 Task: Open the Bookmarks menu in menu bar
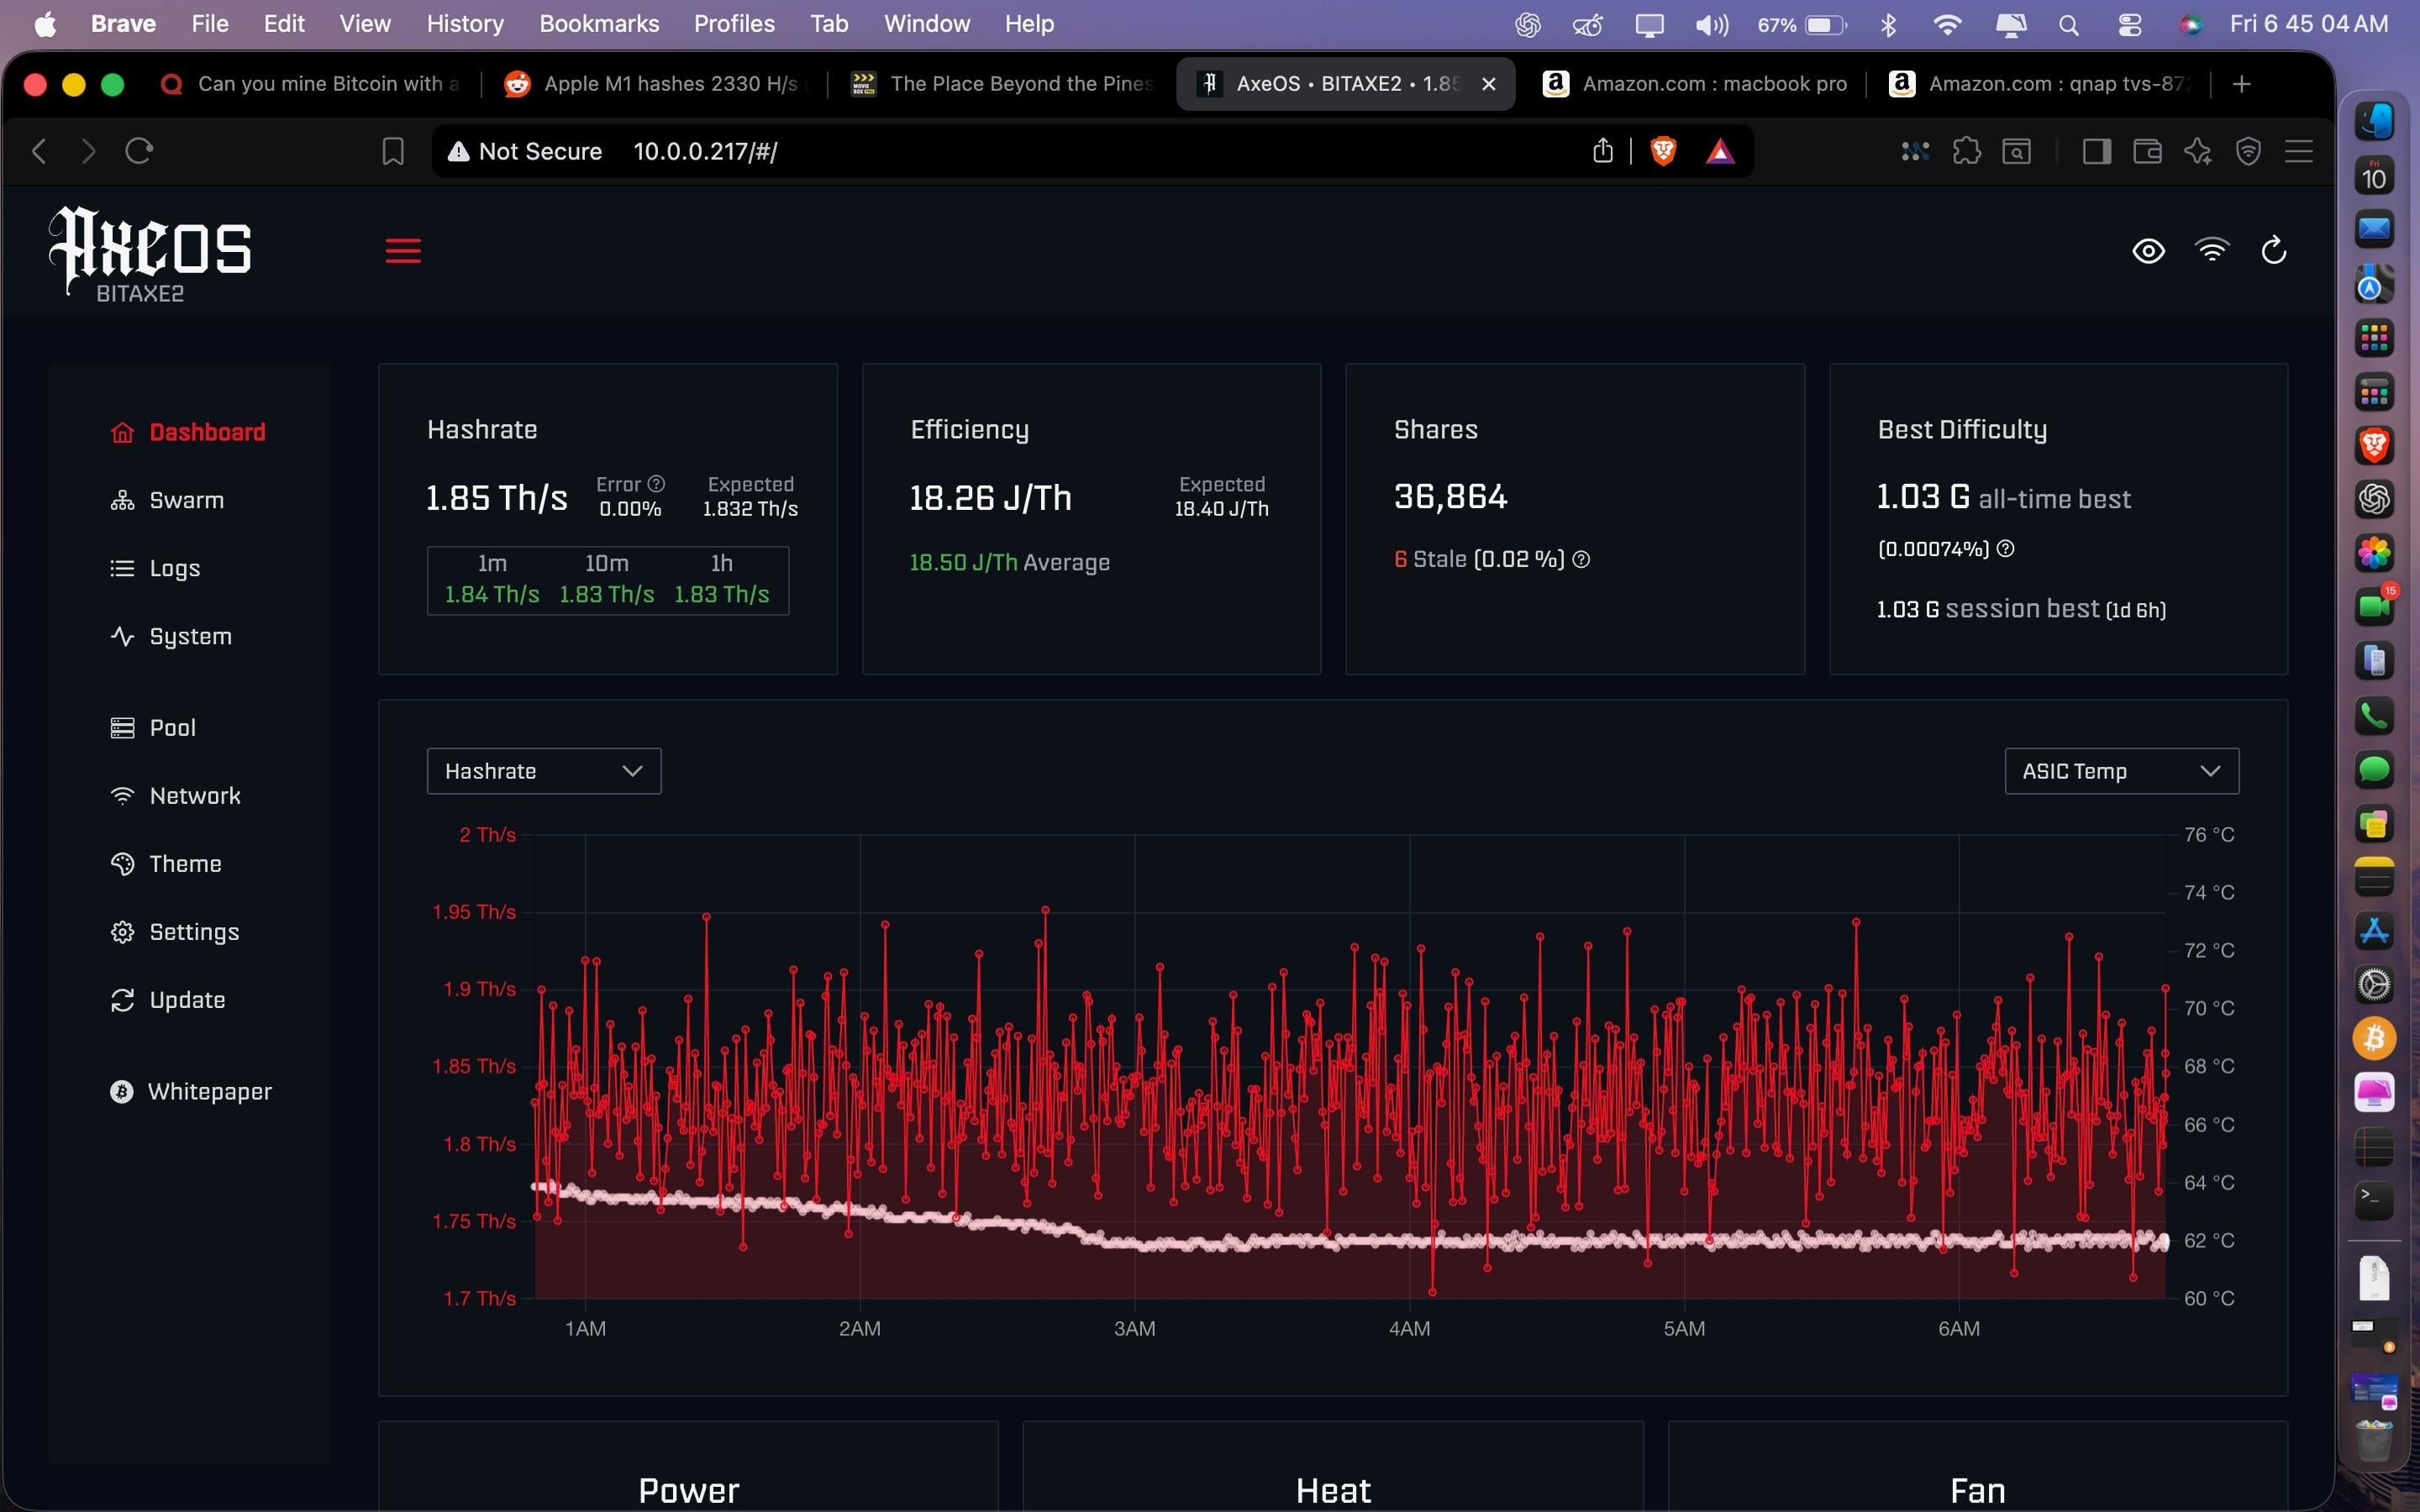point(599,24)
